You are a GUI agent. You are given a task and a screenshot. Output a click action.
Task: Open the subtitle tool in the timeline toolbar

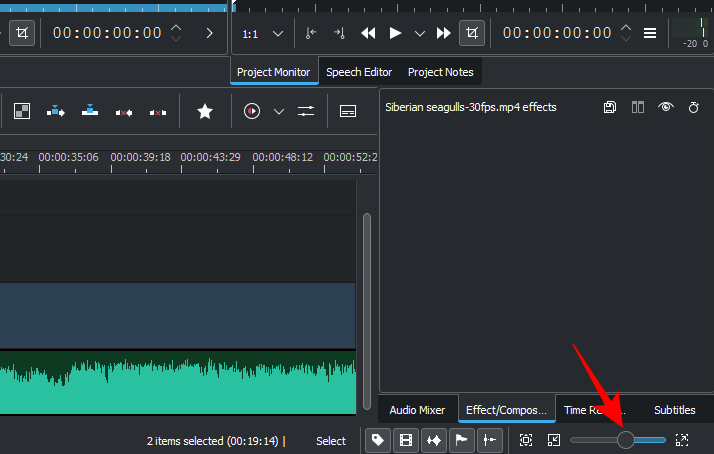pyautogui.click(x=348, y=111)
